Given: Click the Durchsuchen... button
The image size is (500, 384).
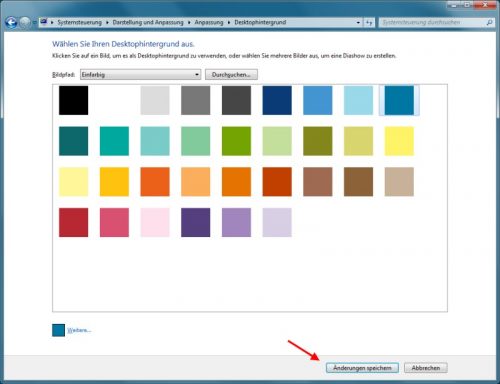Looking at the screenshot, I should pyautogui.click(x=231, y=74).
